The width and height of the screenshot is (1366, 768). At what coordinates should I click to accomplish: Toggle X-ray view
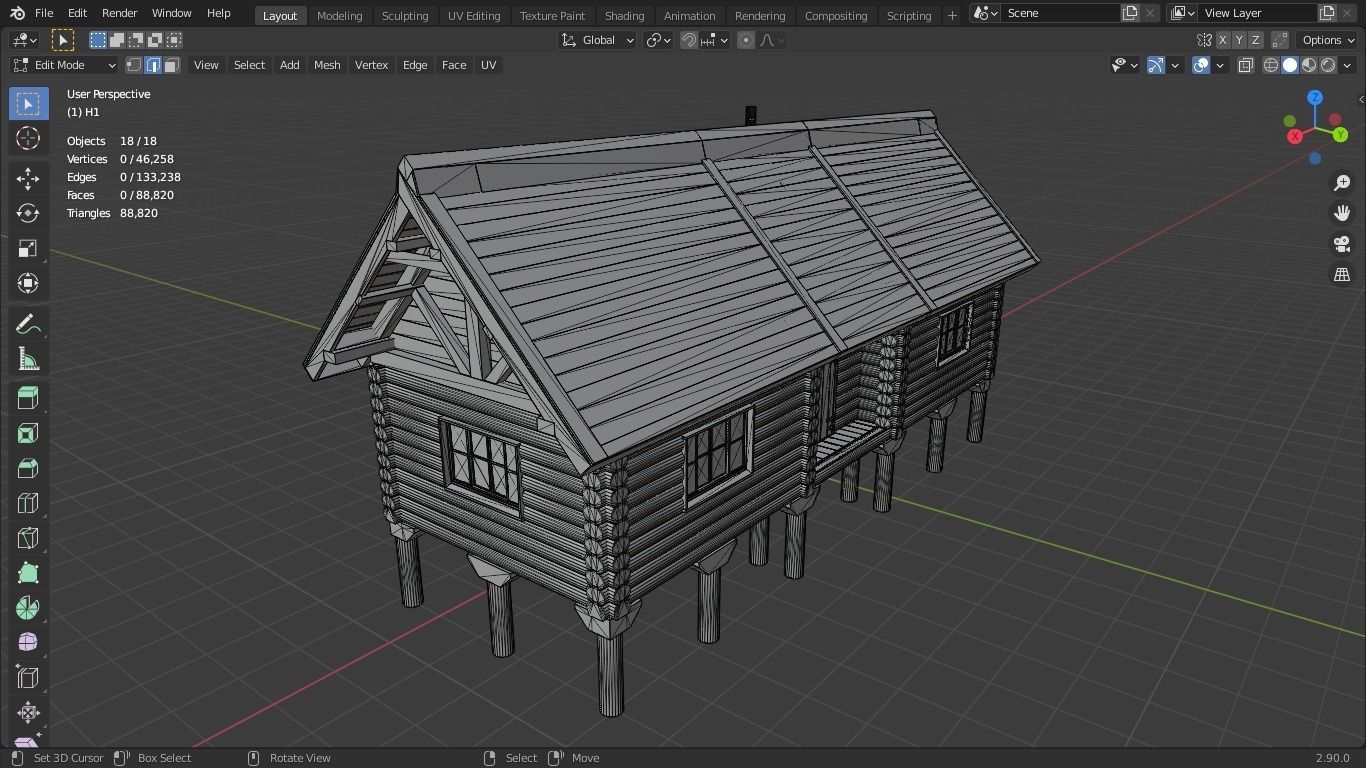(x=1246, y=65)
